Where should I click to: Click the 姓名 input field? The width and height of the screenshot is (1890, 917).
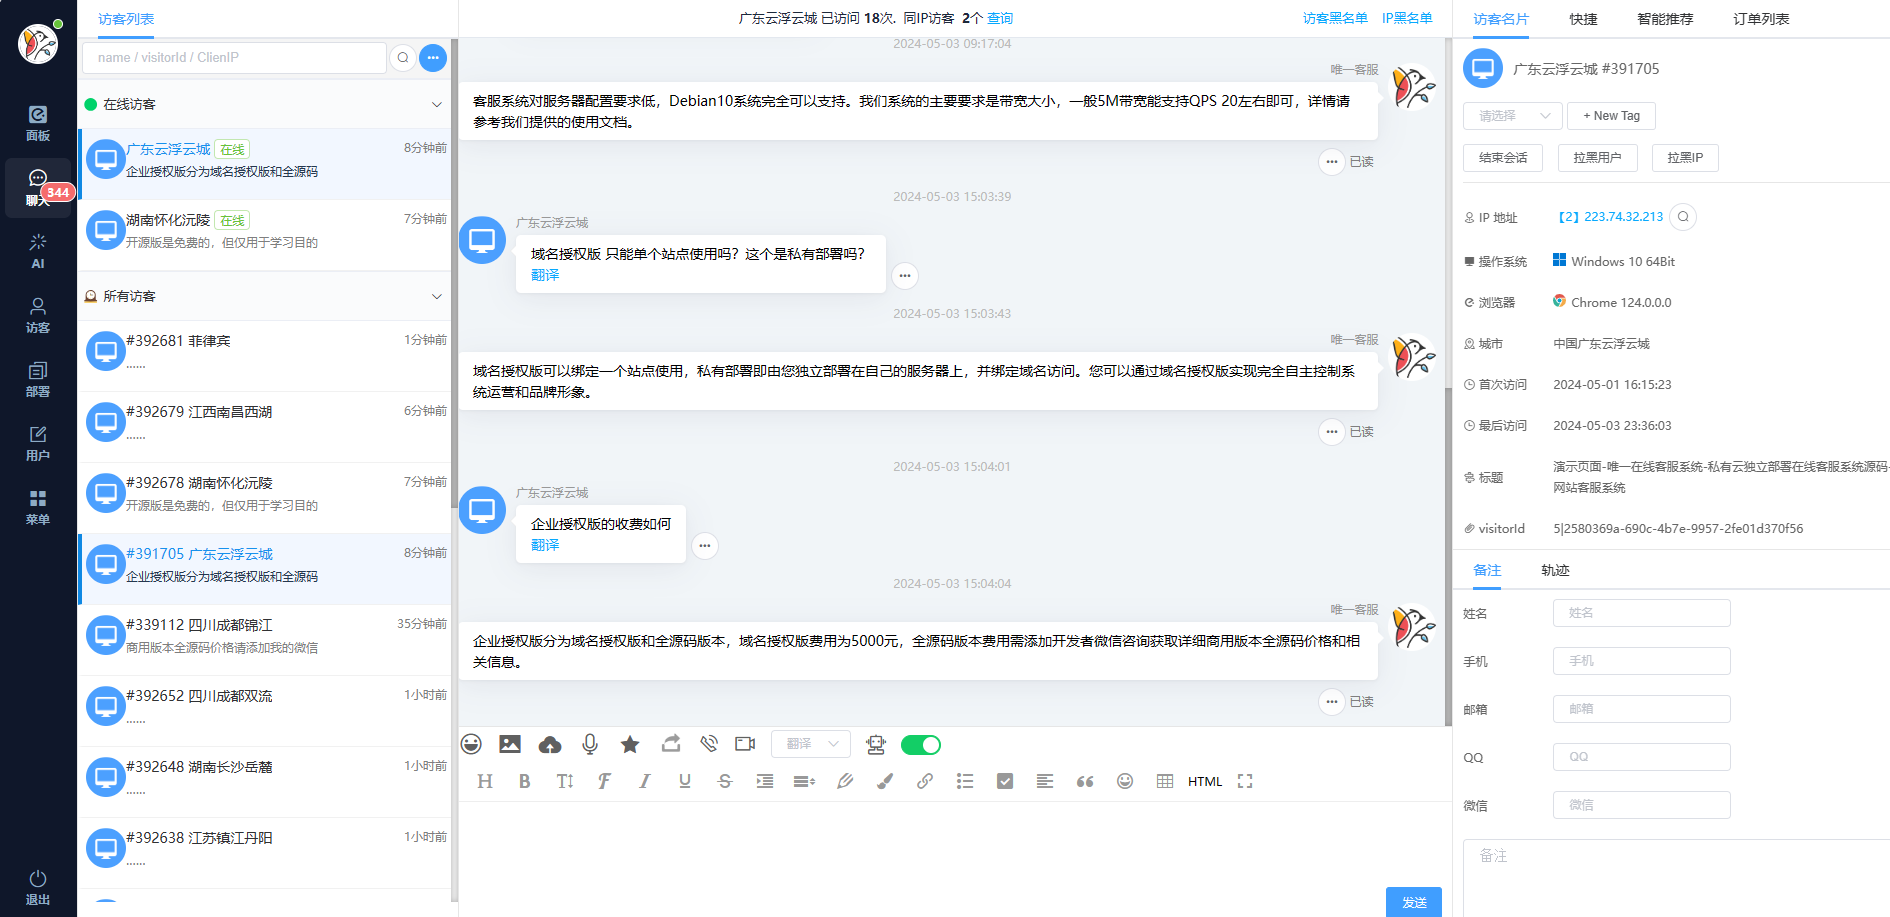[1641, 613]
